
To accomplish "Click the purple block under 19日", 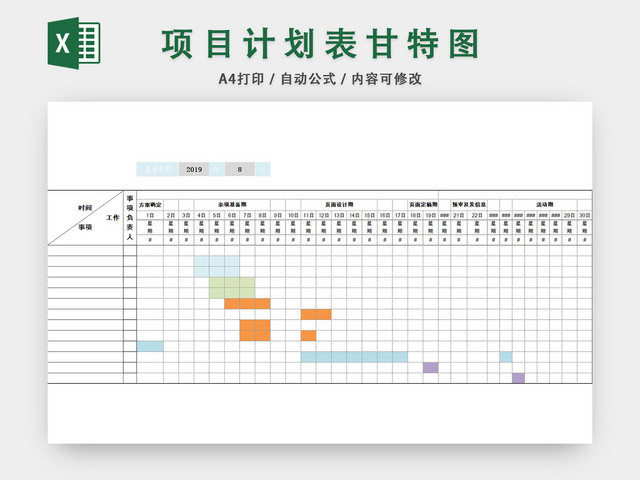I will [431, 367].
